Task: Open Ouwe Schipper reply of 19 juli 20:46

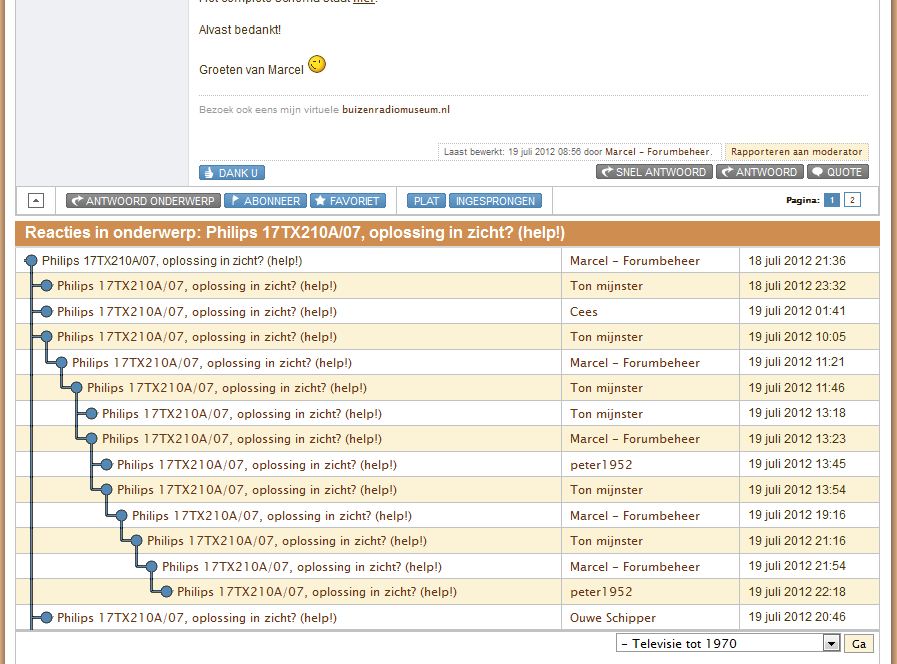Action: (x=197, y=617)
